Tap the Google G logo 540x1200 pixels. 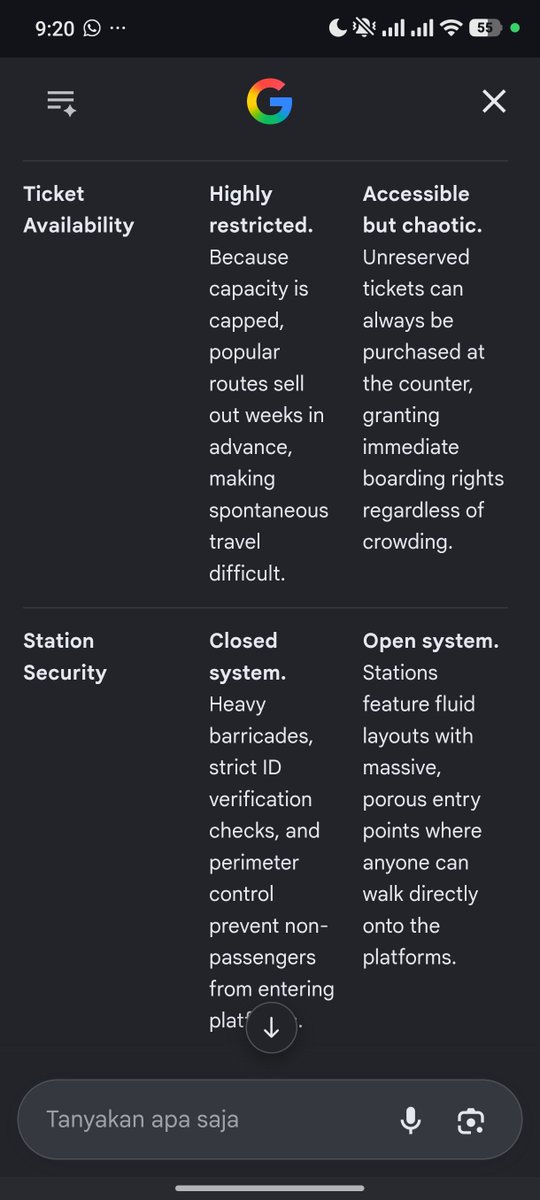pyautogui.click(x=269, y=102)
